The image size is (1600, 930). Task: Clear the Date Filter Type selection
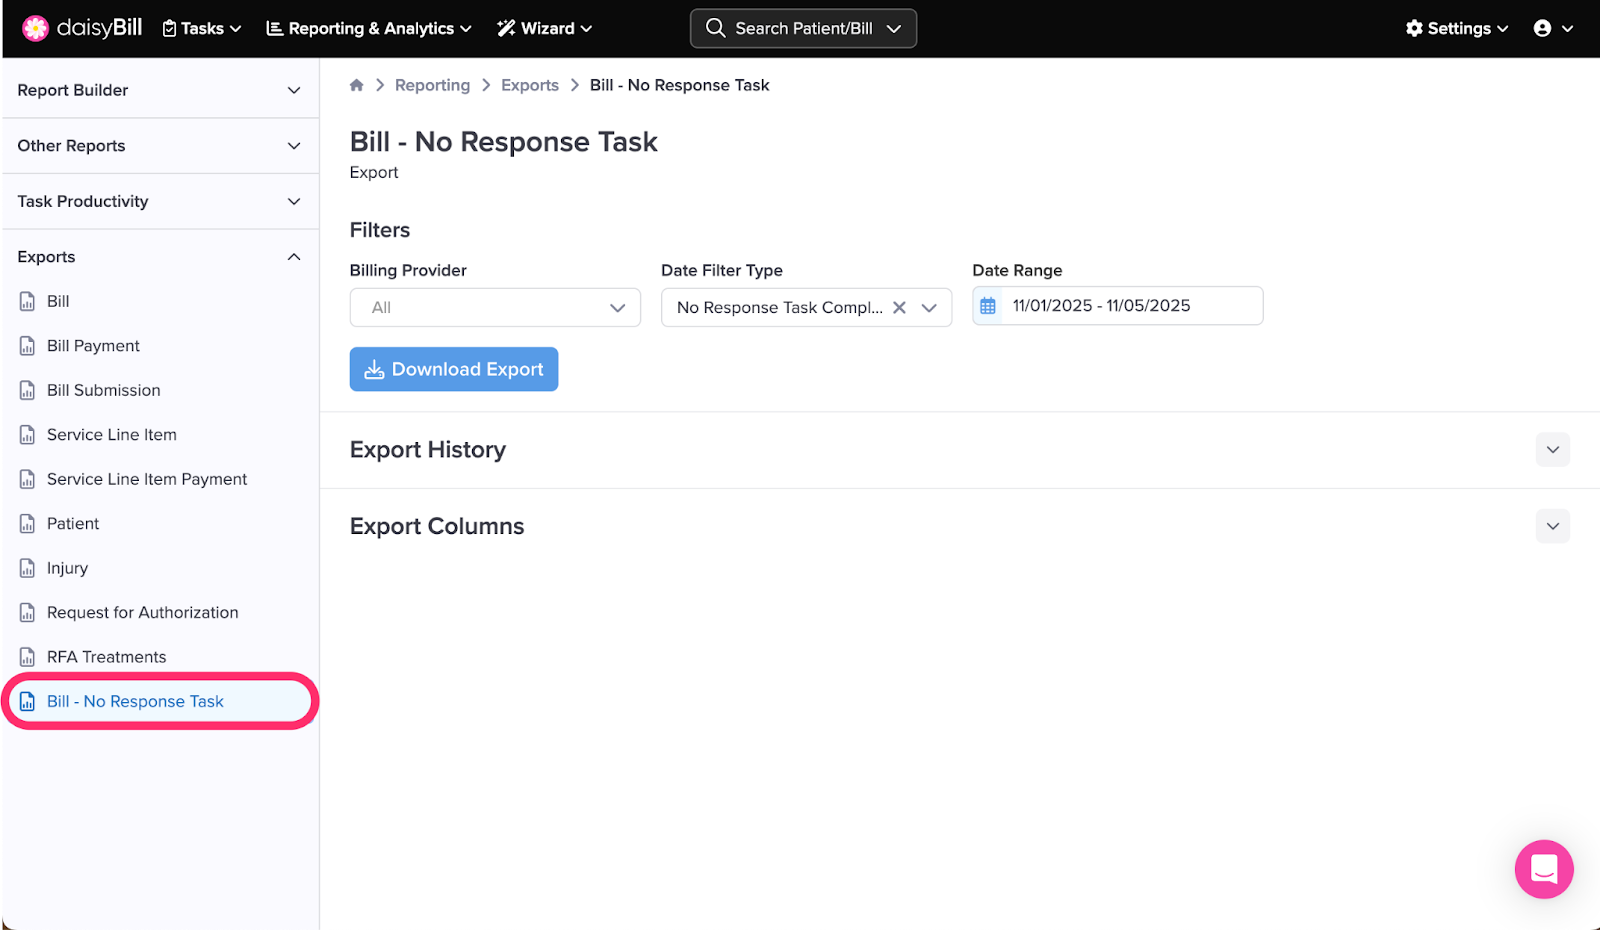[899, 308]
